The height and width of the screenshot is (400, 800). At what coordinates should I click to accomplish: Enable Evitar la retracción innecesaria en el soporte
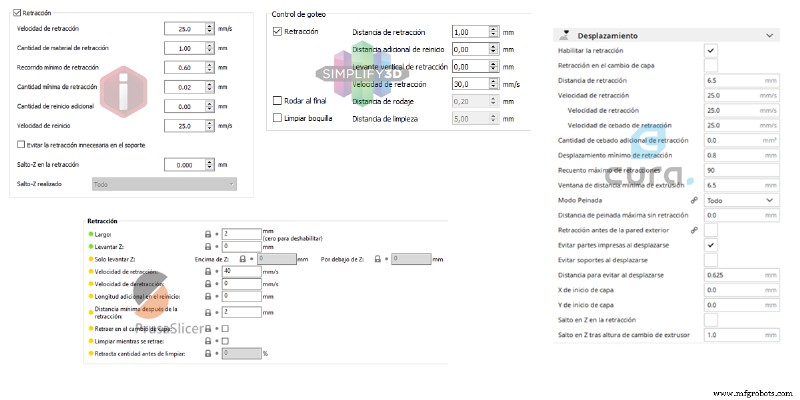pyautogui.click(x=20, y=145)
